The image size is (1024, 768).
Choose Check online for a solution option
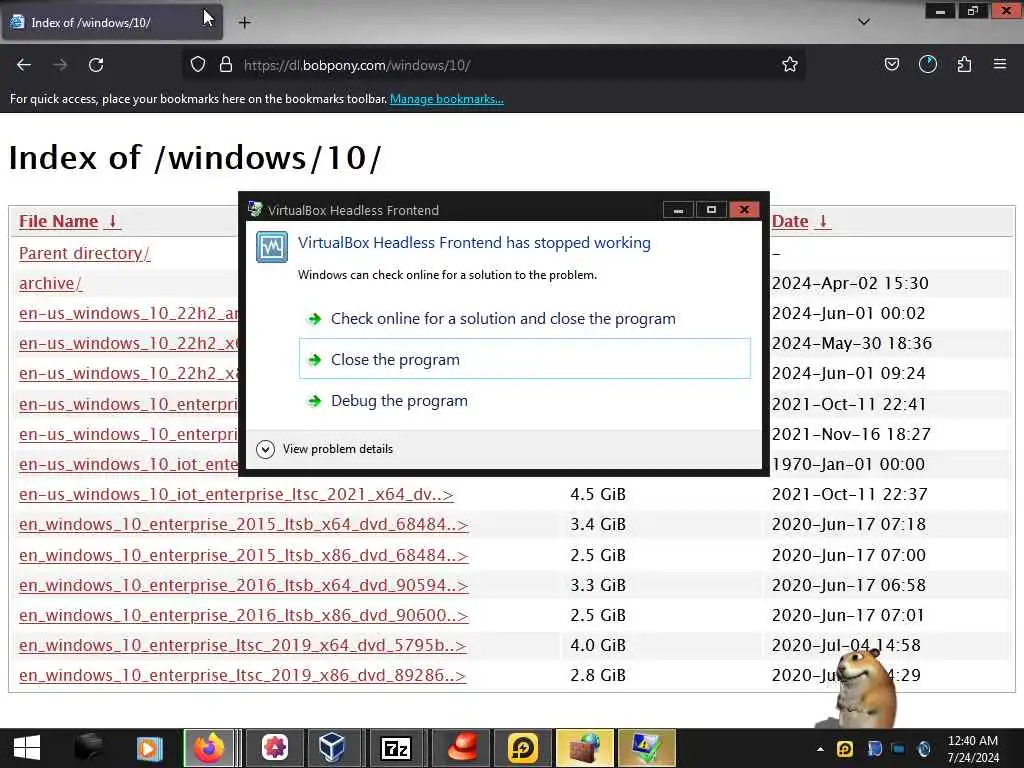click(525, 319)
